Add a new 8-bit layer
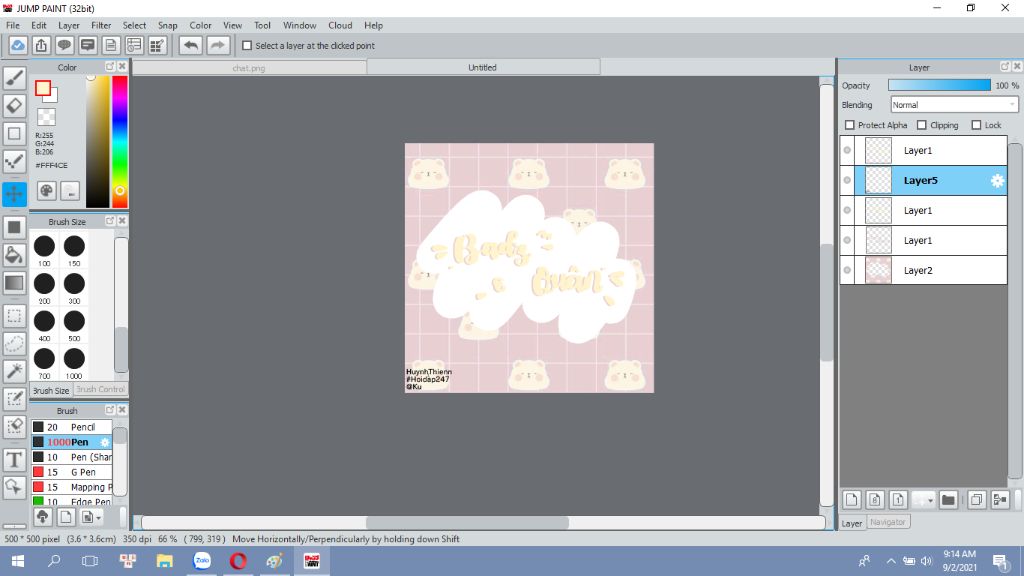The image size is (1024, 576). [875, 500]
